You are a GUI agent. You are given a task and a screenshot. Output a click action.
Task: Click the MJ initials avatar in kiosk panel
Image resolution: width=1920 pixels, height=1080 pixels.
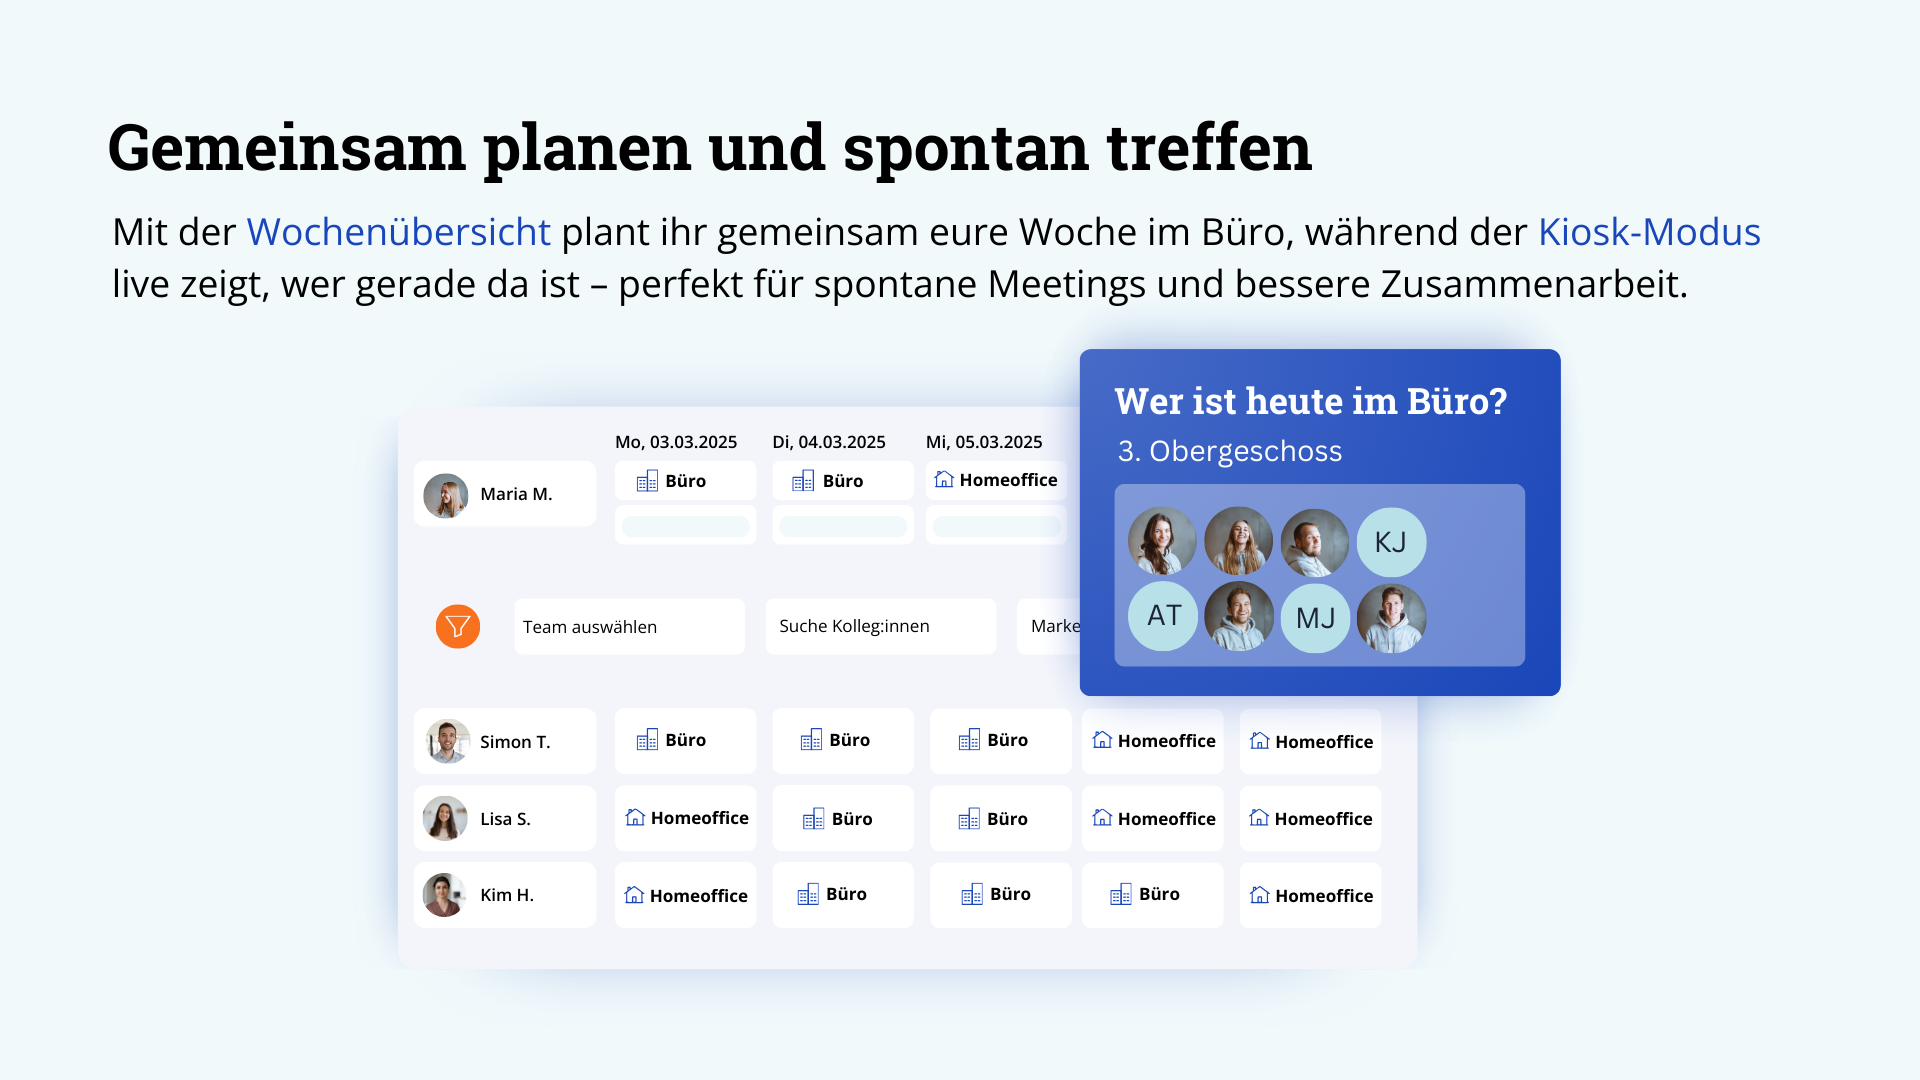[1315, 618]
